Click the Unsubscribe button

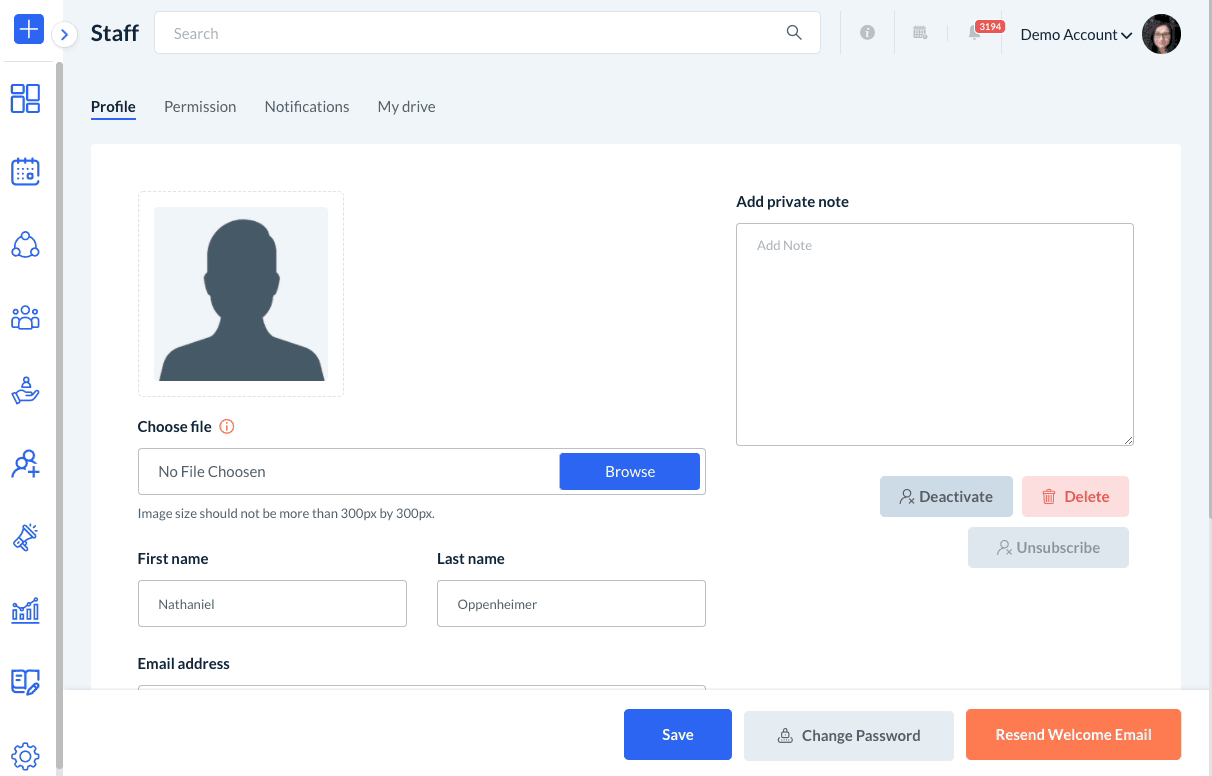(1048, 548)
